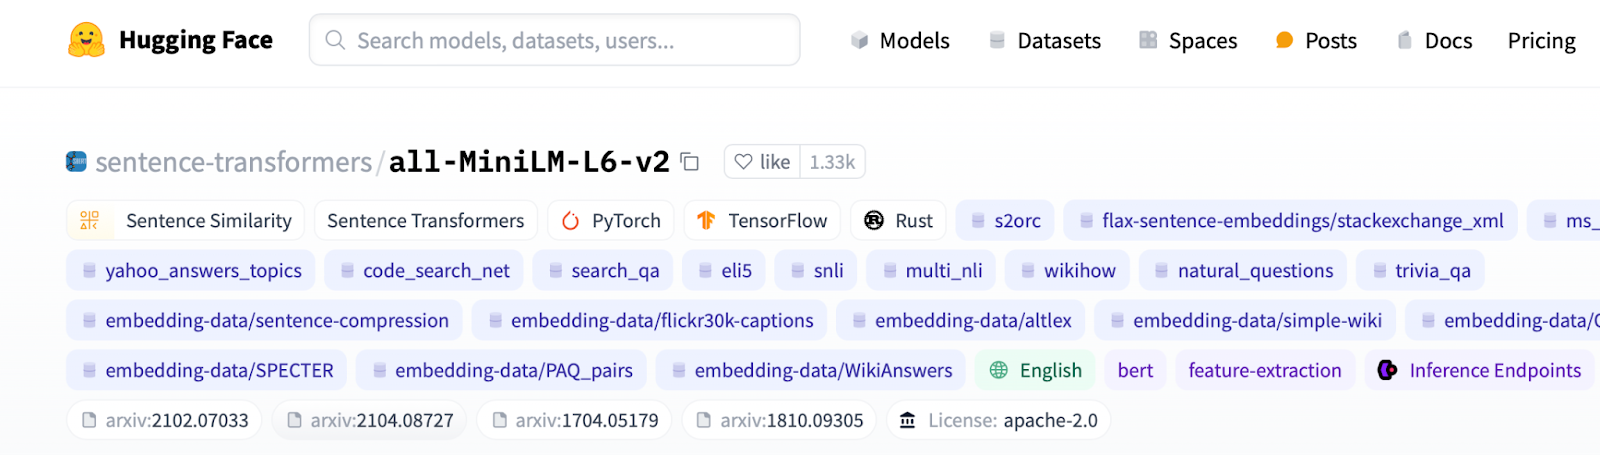Open the Spaces nav item
The image size is (1600, 455).
[1188, 40]
